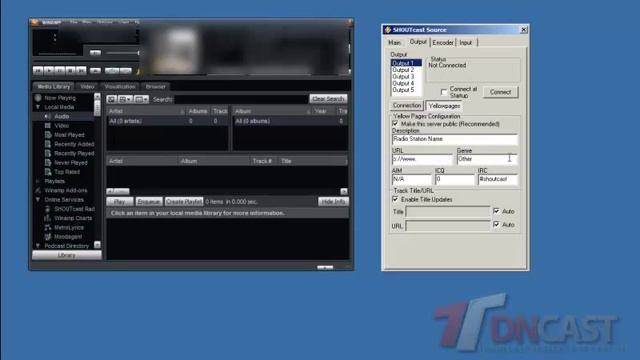Viewport: 640px width, 360px height.
Task: Click the Library button at sidebar bottom
Action: point(67,255)
